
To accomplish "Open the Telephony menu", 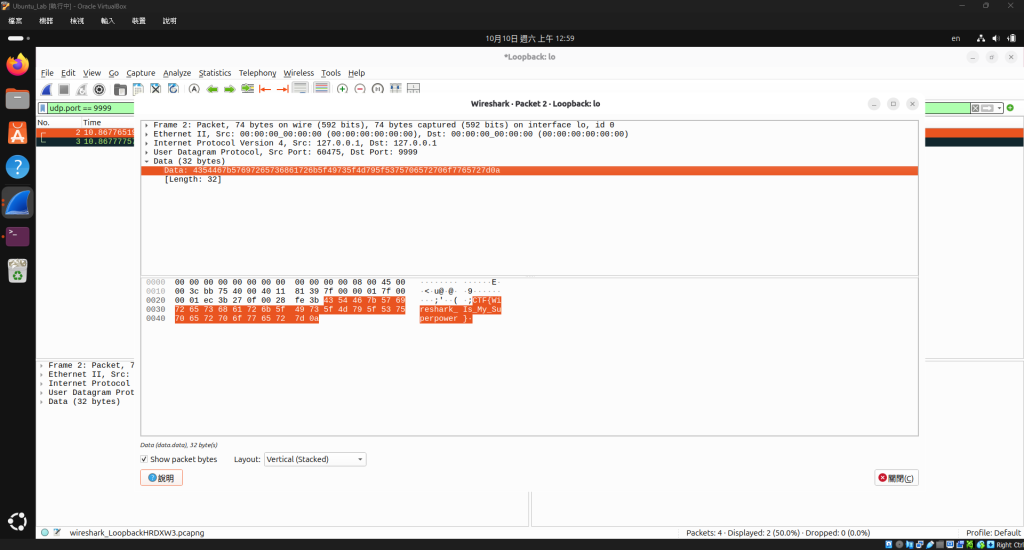I will 257,73.
